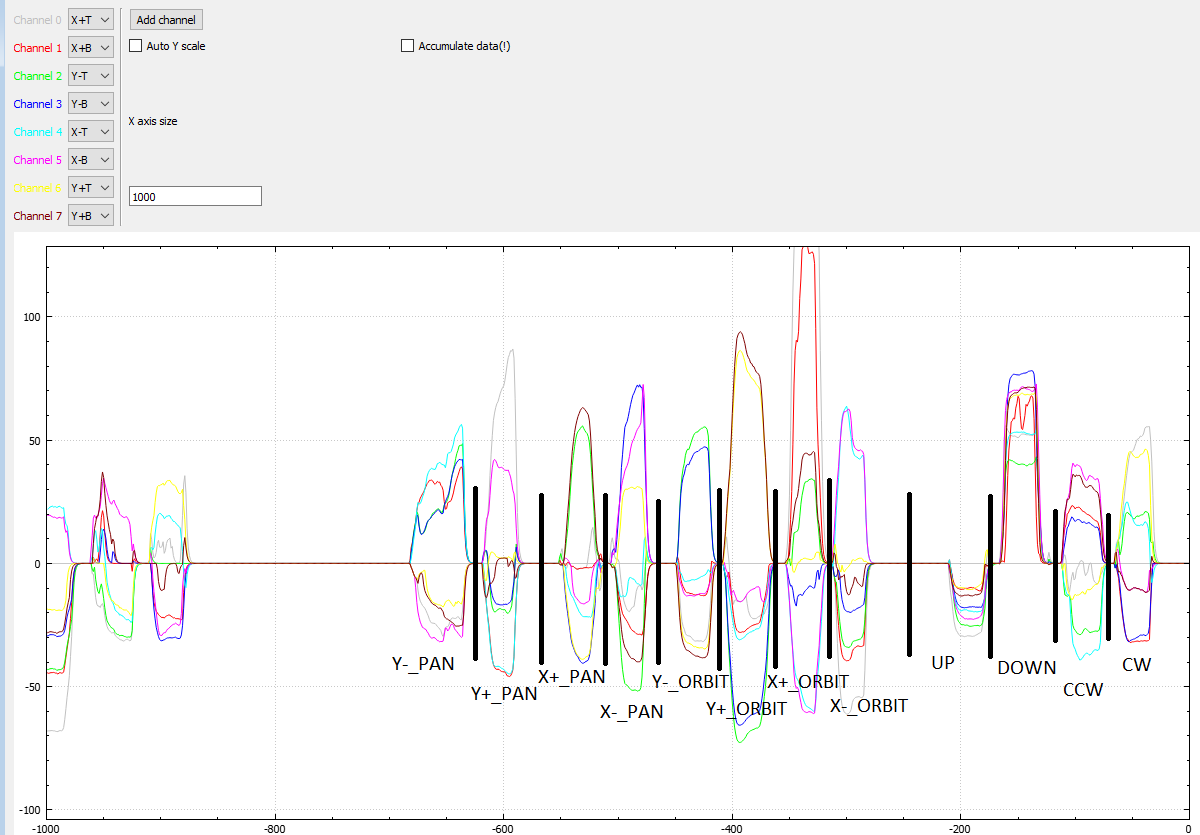
Task: Open the Channel 1 X+B dropdown
Action: click(90, 47)
